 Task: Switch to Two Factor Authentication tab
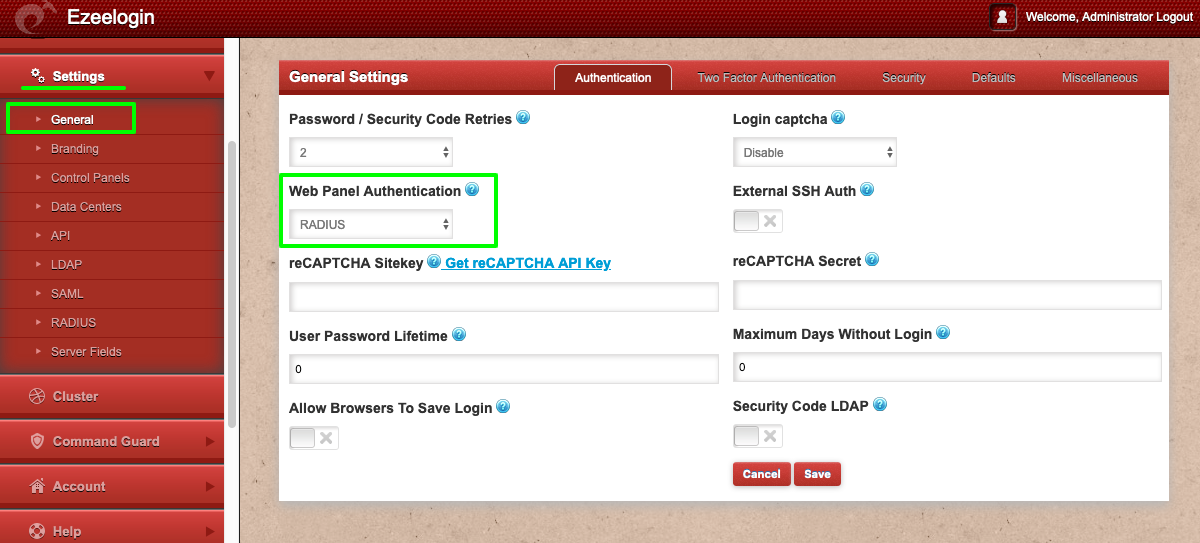coord(767,78)
